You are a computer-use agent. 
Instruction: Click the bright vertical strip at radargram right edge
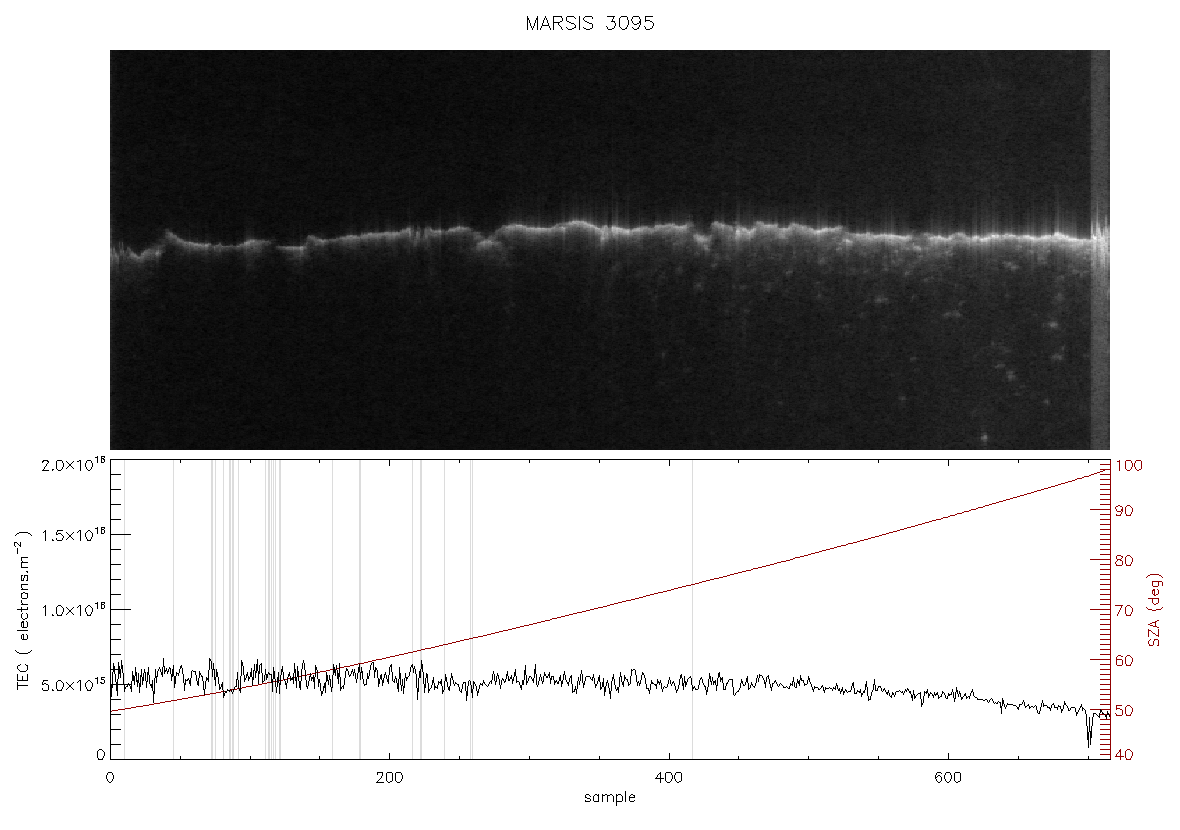click(1099, 250)
